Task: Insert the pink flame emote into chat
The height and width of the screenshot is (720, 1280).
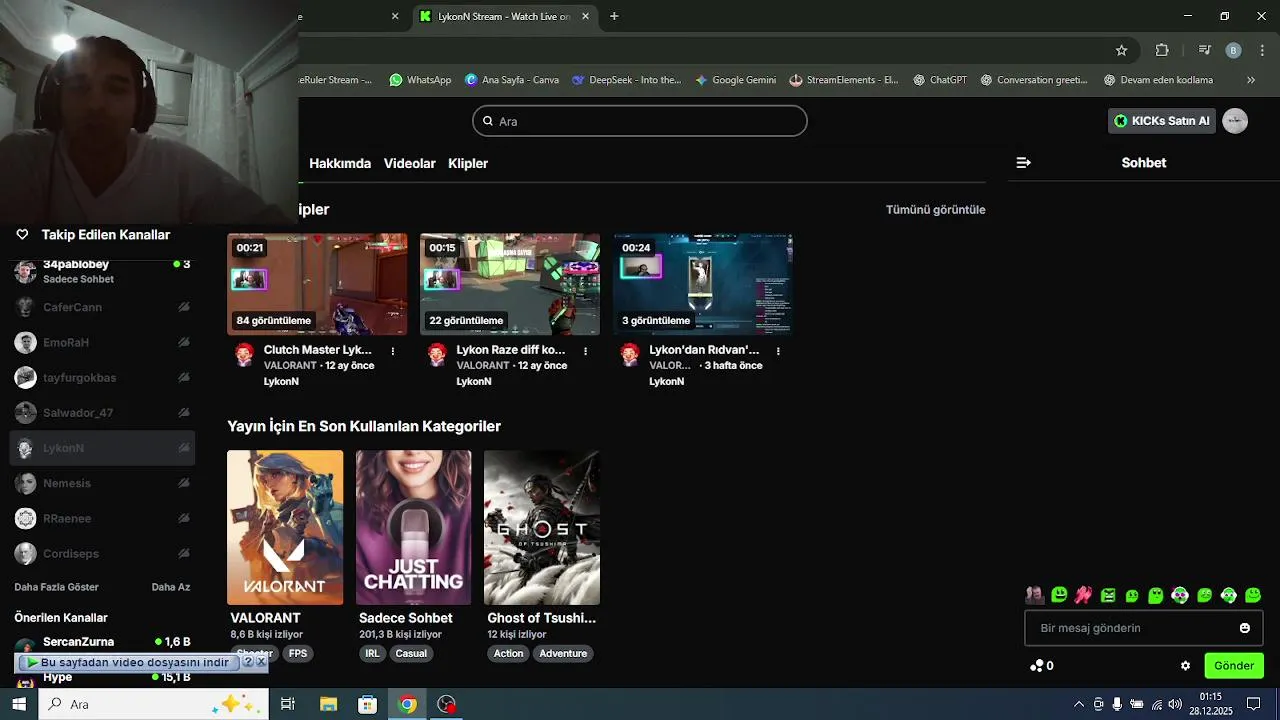Action: click(x=1083, y=595)
